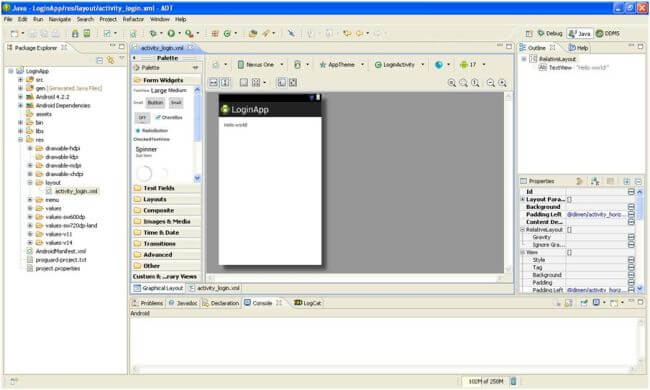Expand the src folder in Package Explorer
The height and width of the screenshot is (390, 650).
20,80
